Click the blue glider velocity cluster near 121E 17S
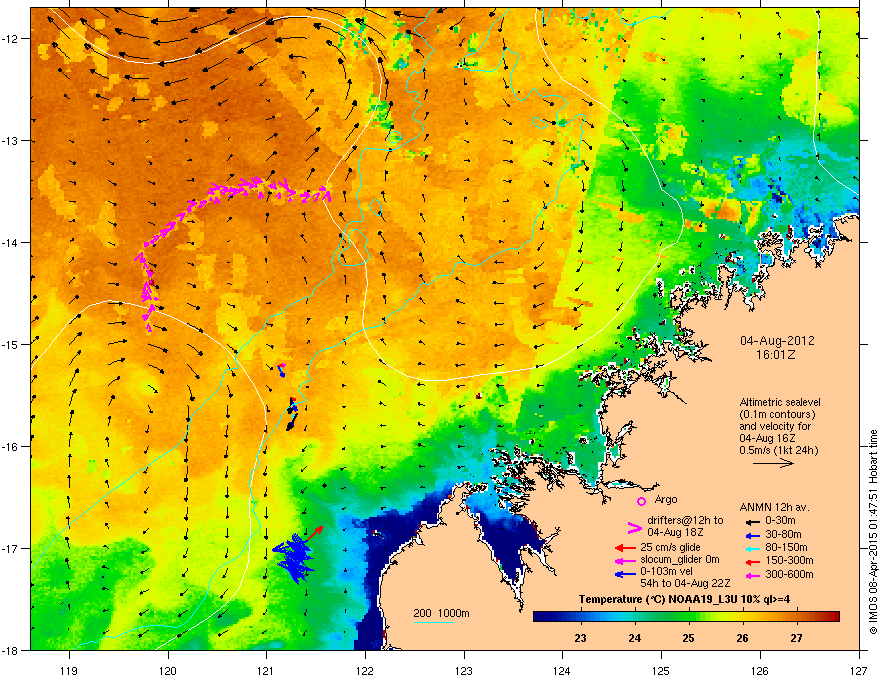This screenshot has height=680, width=880. (294, 558)
